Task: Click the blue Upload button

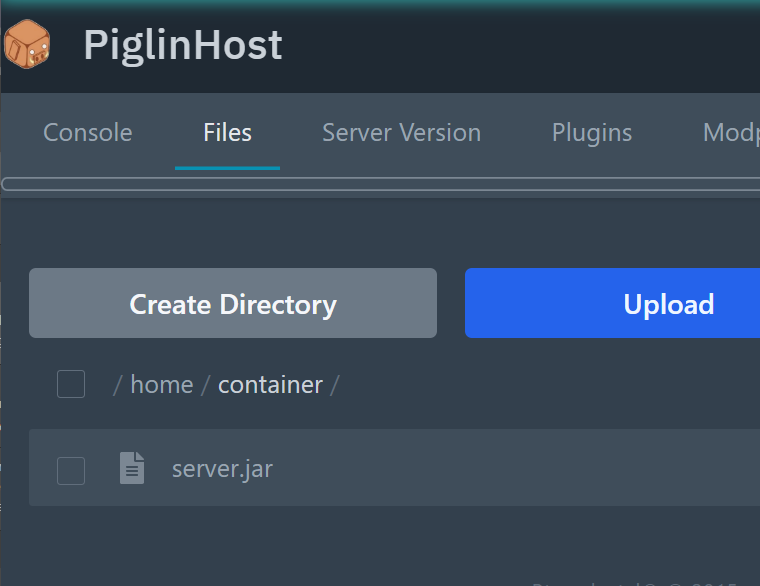Action: tap(612, 303)
